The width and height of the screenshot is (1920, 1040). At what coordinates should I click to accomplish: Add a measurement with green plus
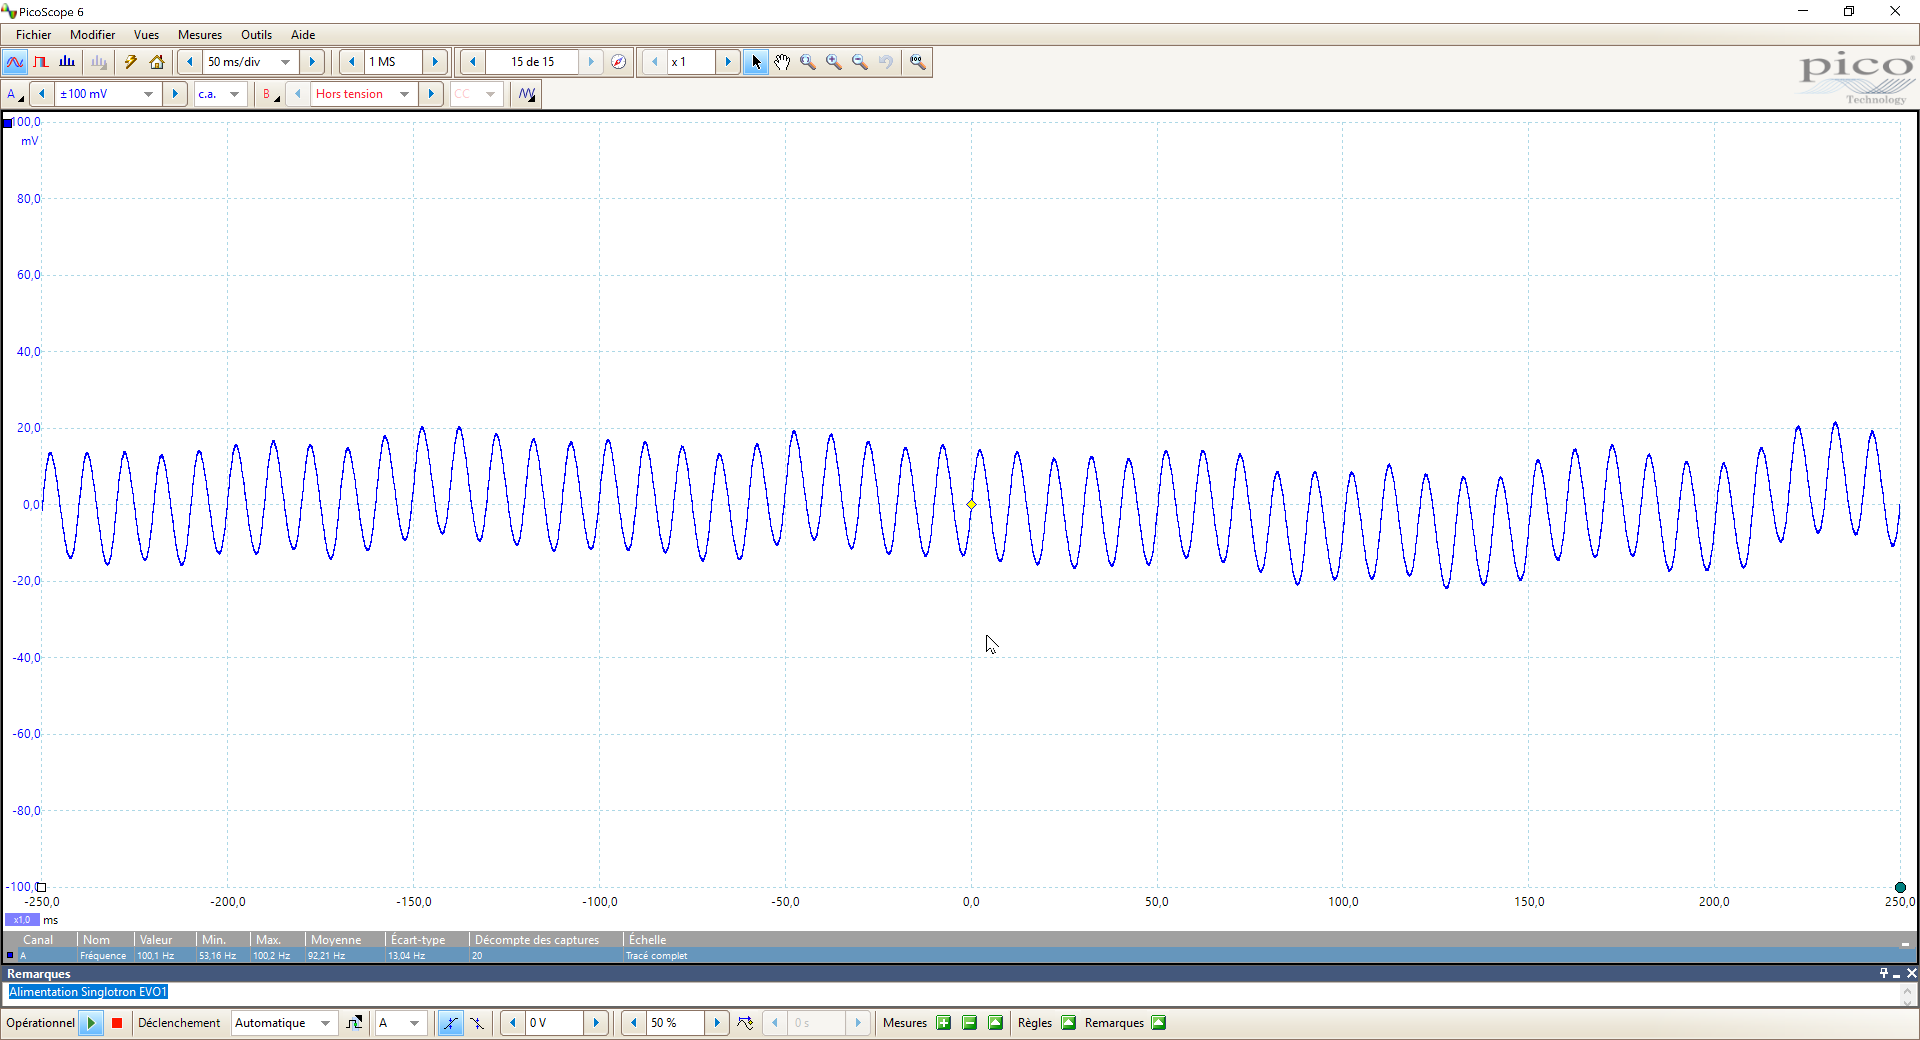click(943, 1023)
